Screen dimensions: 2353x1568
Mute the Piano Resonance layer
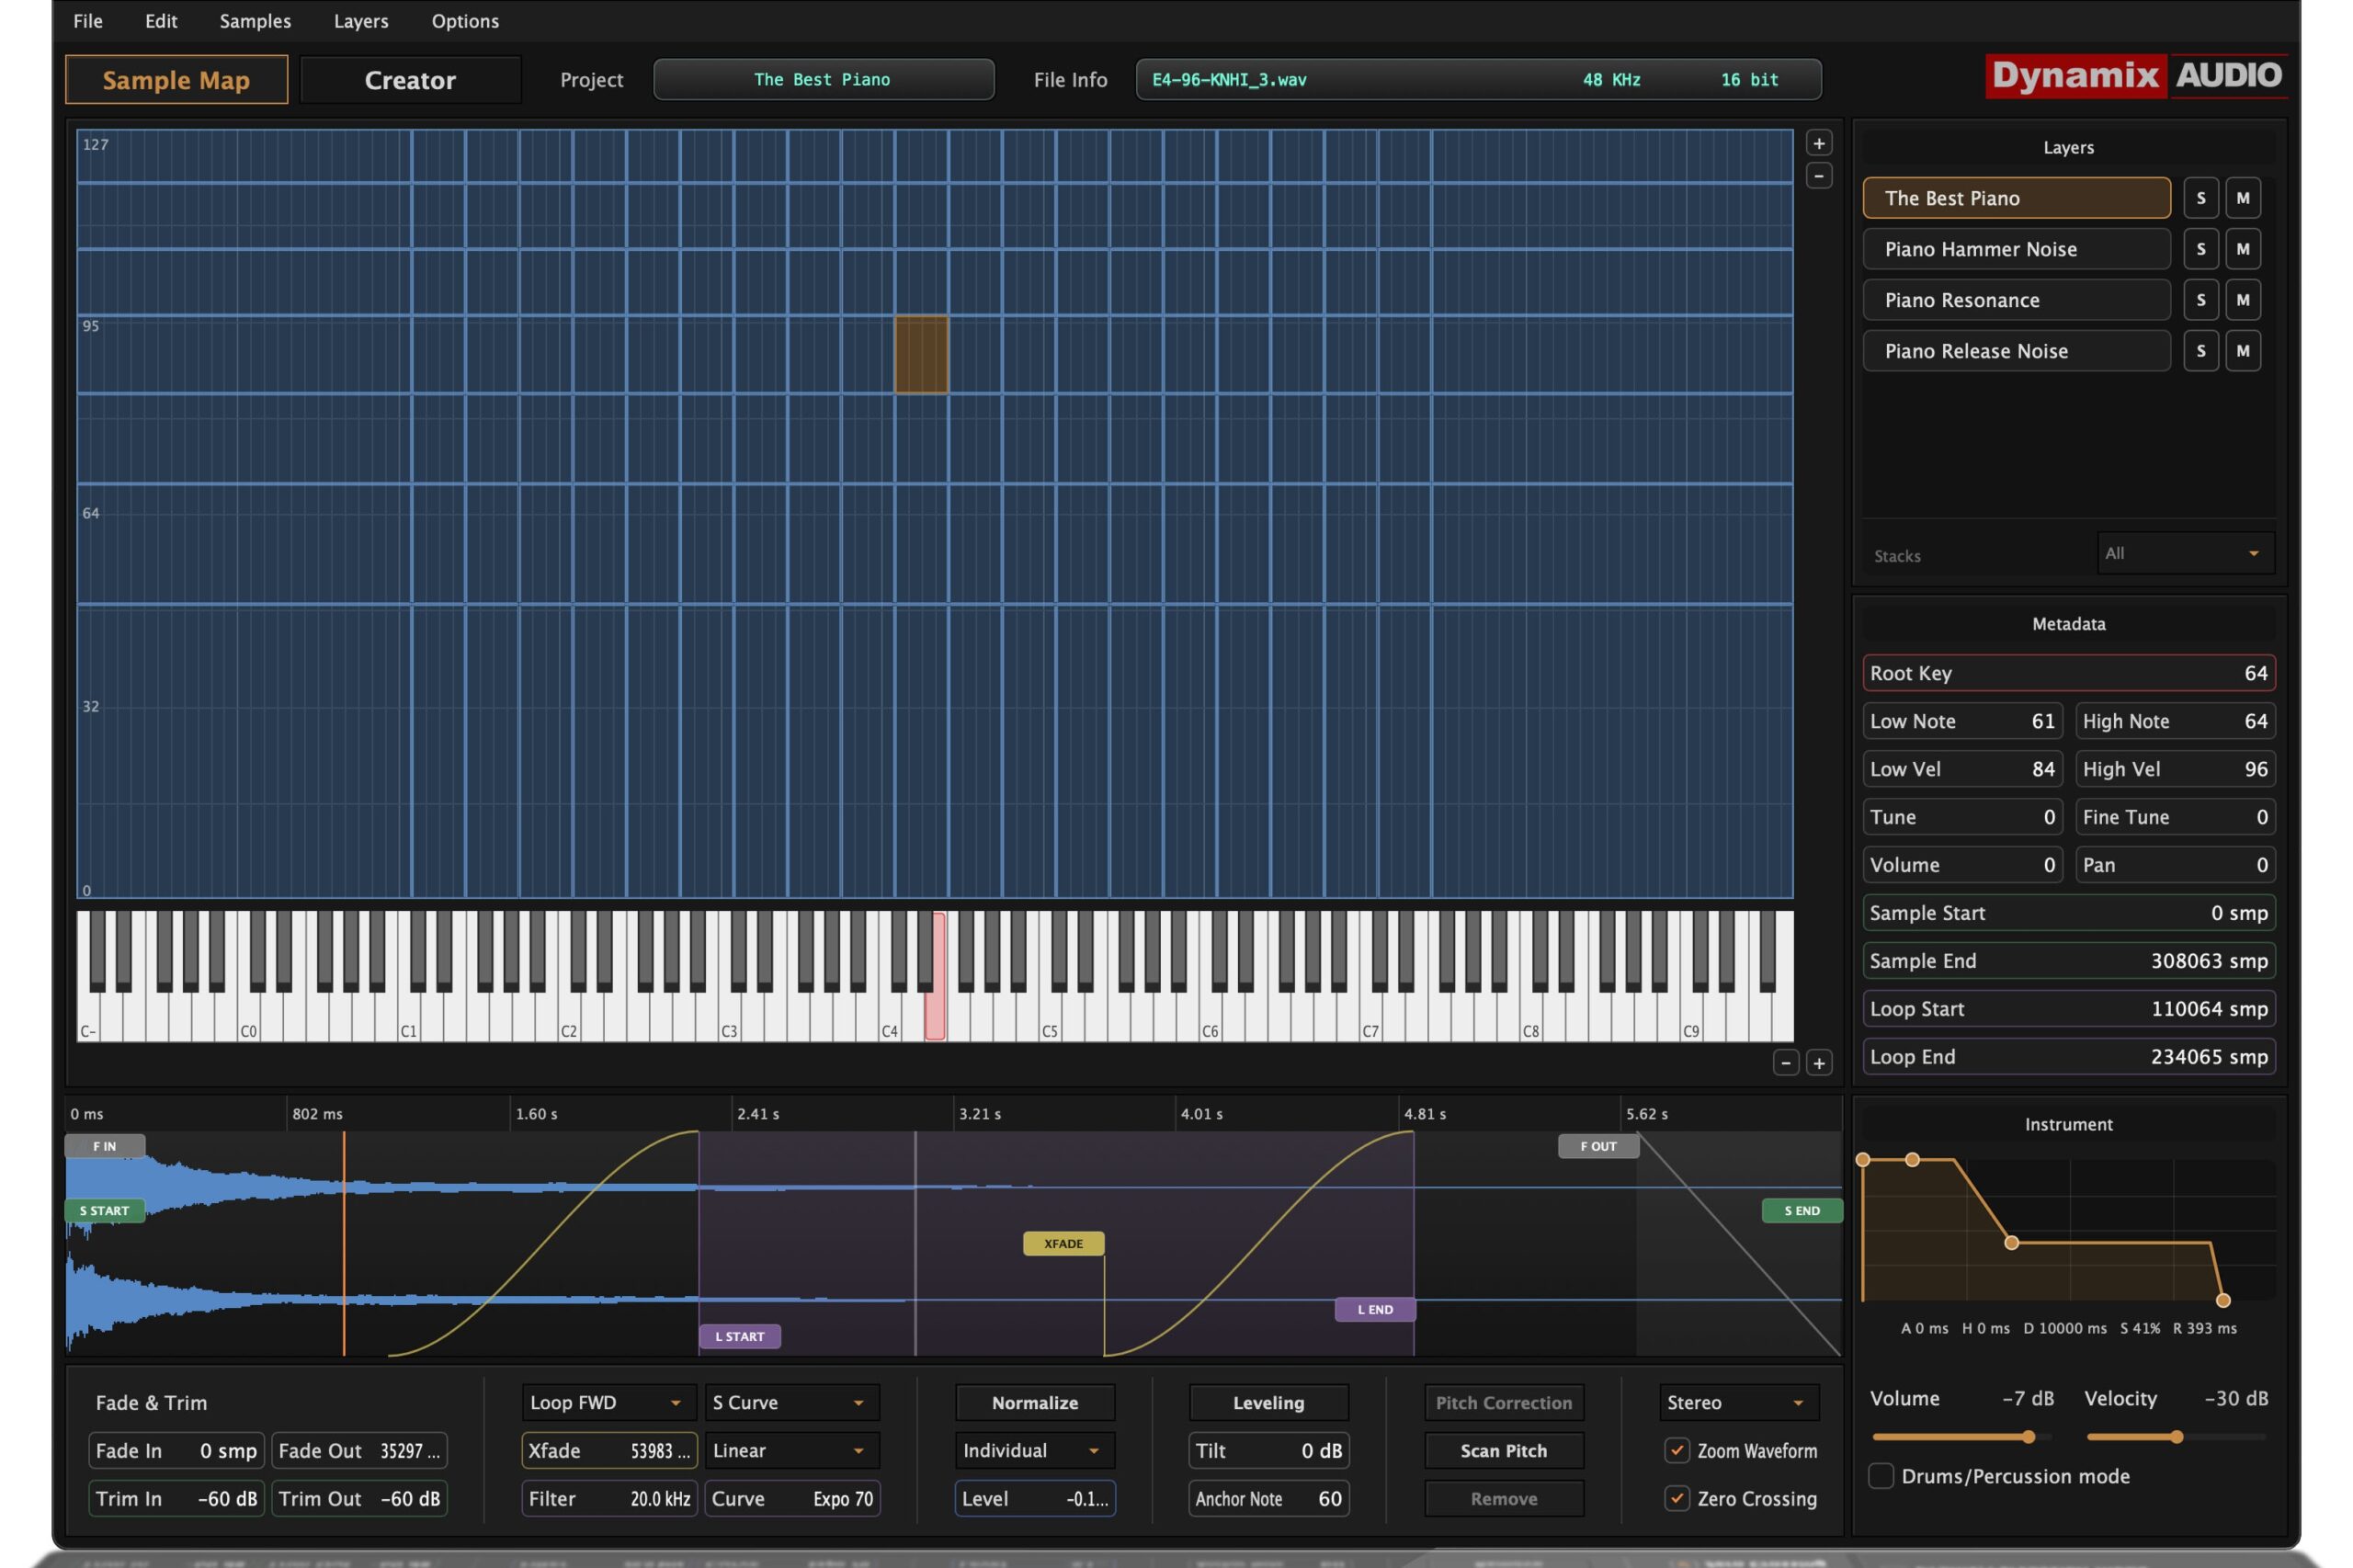(2242, 300)
